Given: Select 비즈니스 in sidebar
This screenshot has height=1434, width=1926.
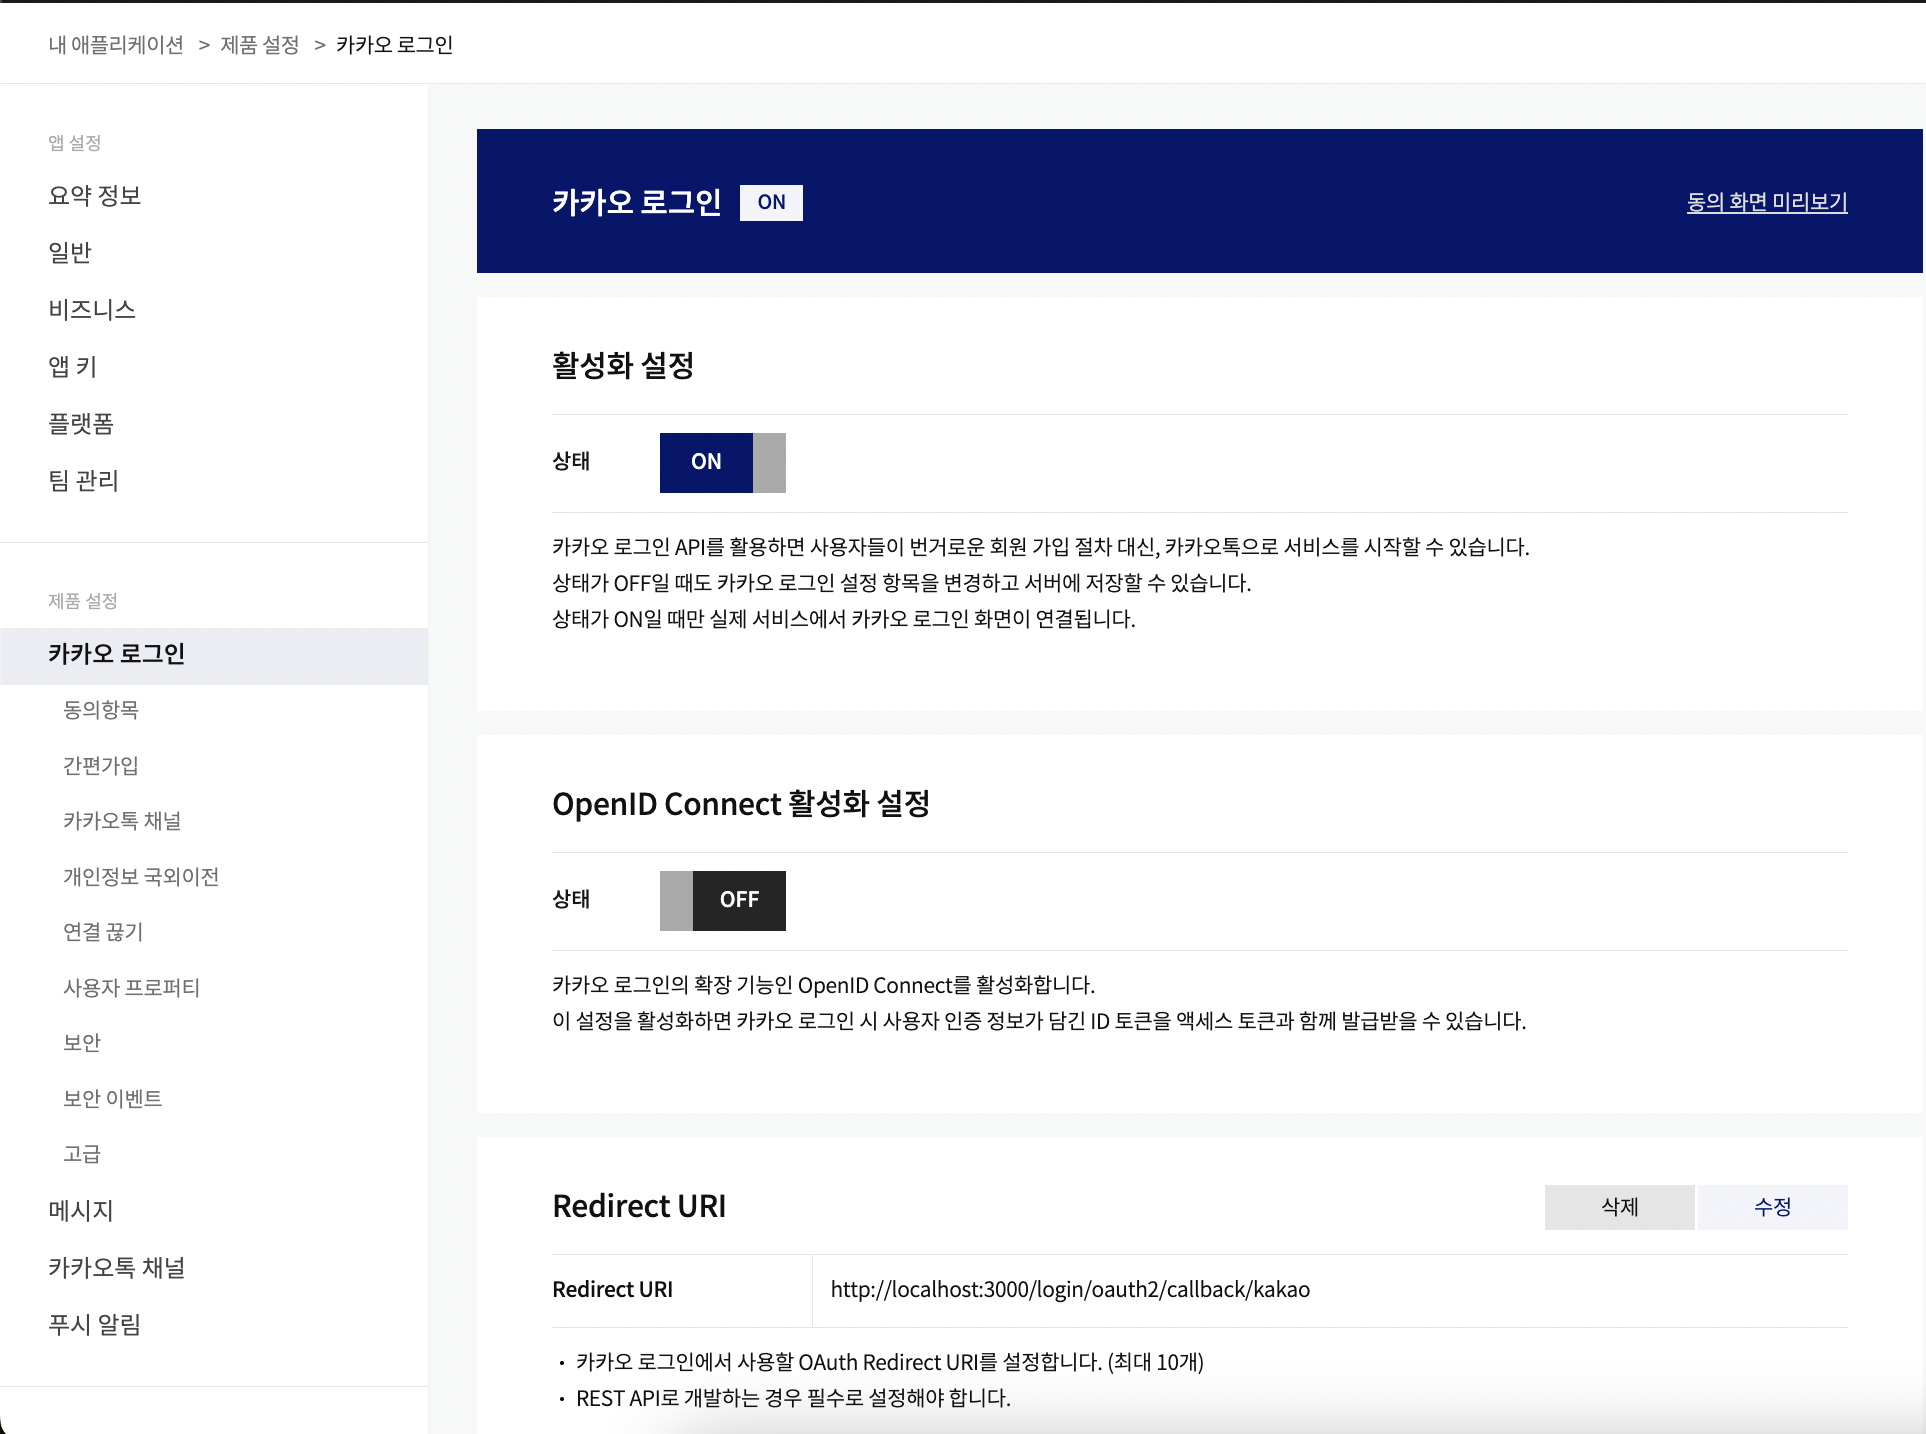Looking at the screenshot, I should point(92,309).
